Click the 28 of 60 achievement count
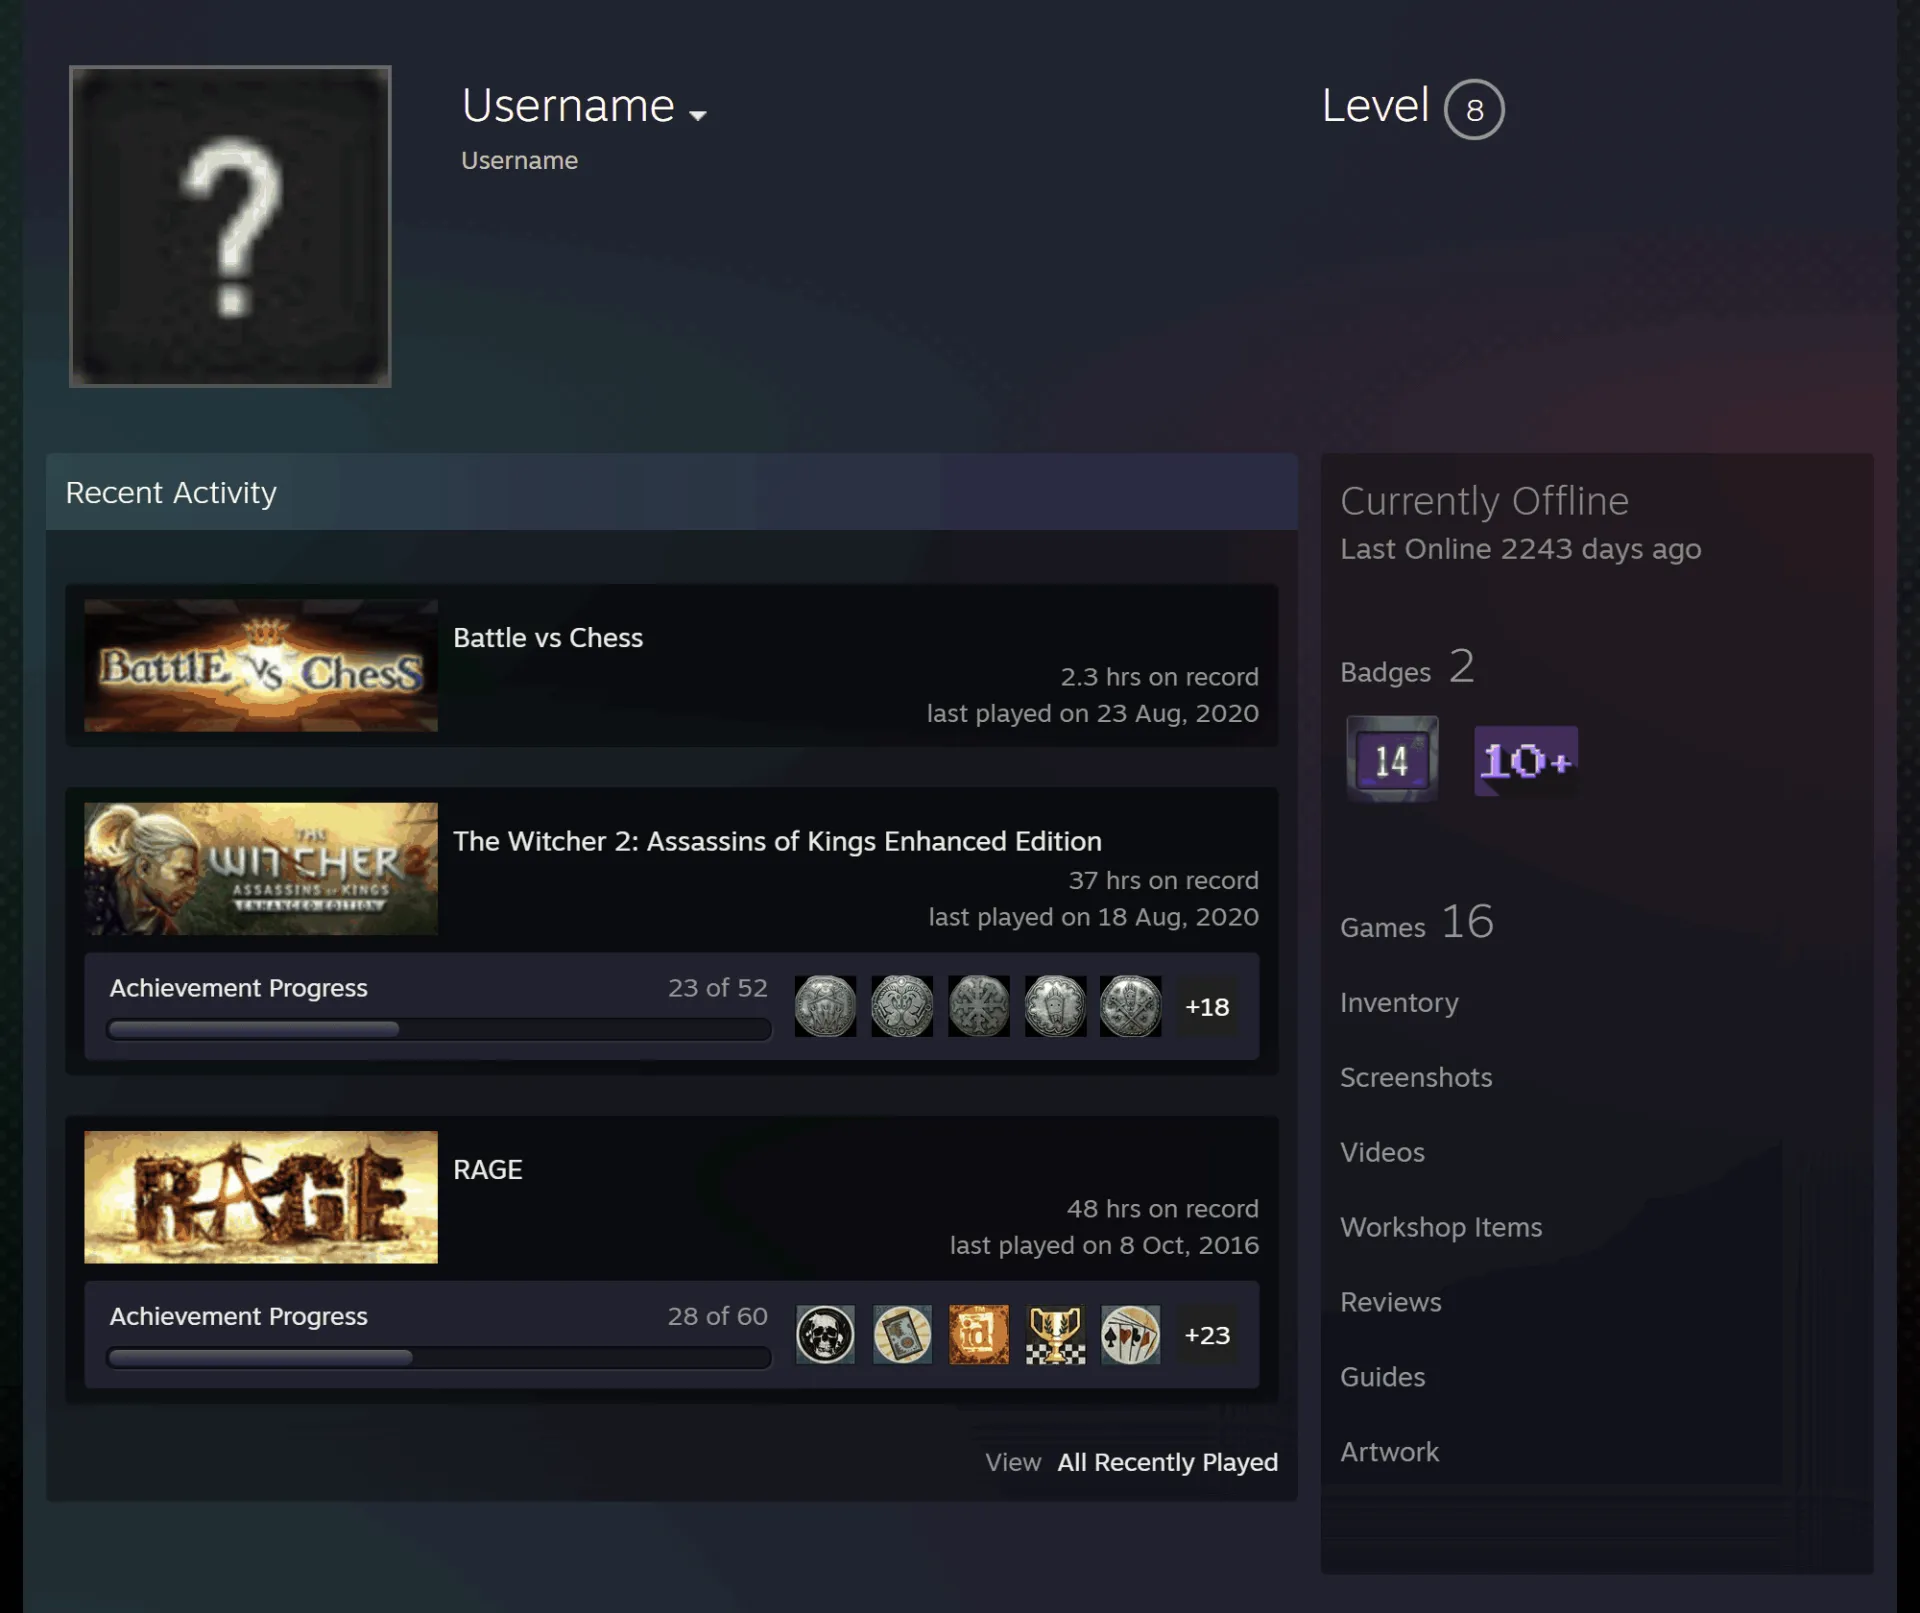The image size is (1920, 1613). point(717,1316)
